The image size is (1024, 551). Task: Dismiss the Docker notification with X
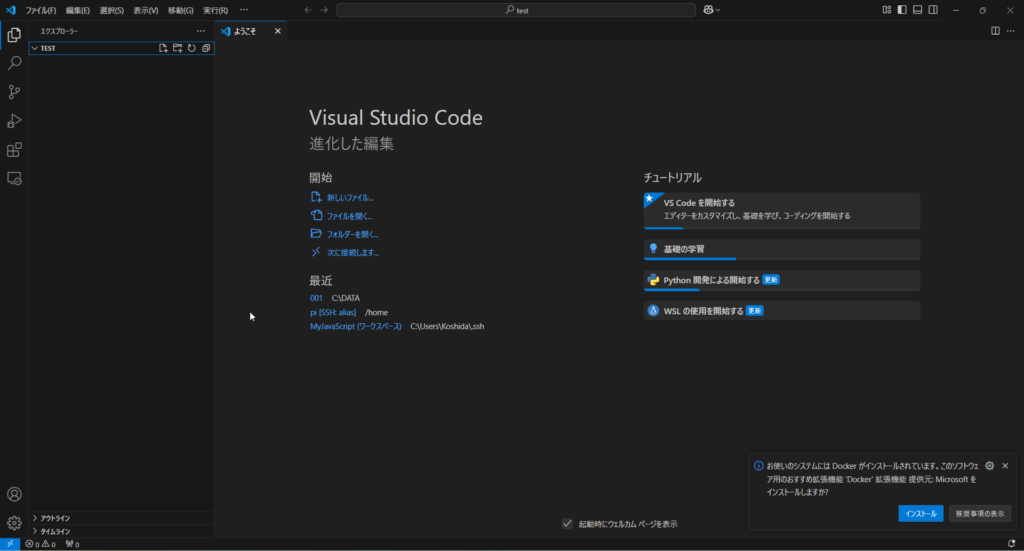coord(1005,466)
